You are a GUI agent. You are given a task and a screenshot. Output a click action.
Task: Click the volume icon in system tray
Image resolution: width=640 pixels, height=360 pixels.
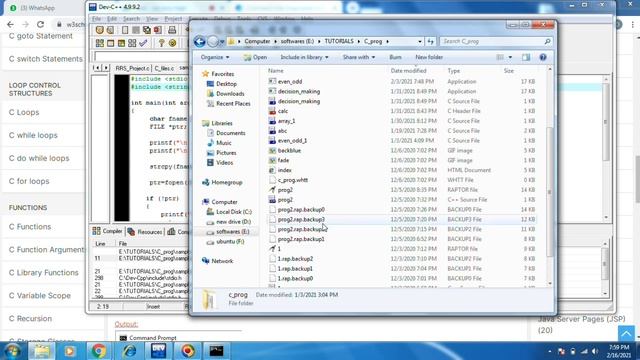coord(595,351)
